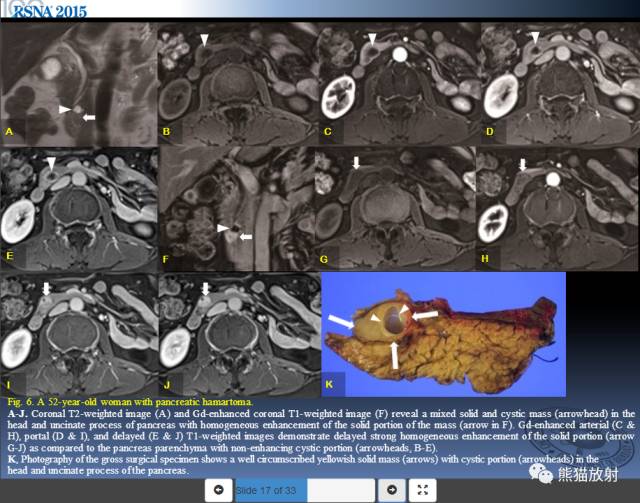Screen dimensions: 640x503
Task: Open arterial phase image panel C
Action: pyautogui.click(x=400, y=84)
